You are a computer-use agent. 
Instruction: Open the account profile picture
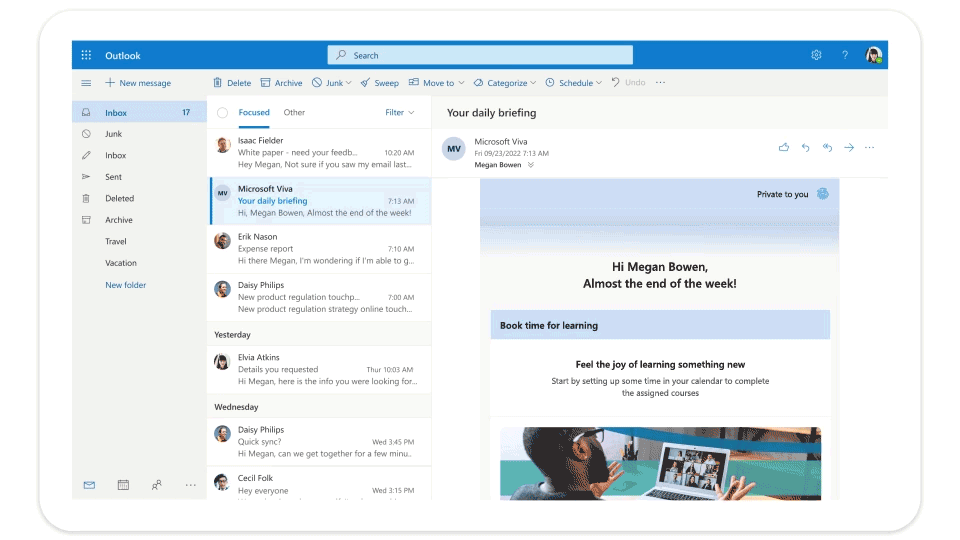[x=874, y=55]
